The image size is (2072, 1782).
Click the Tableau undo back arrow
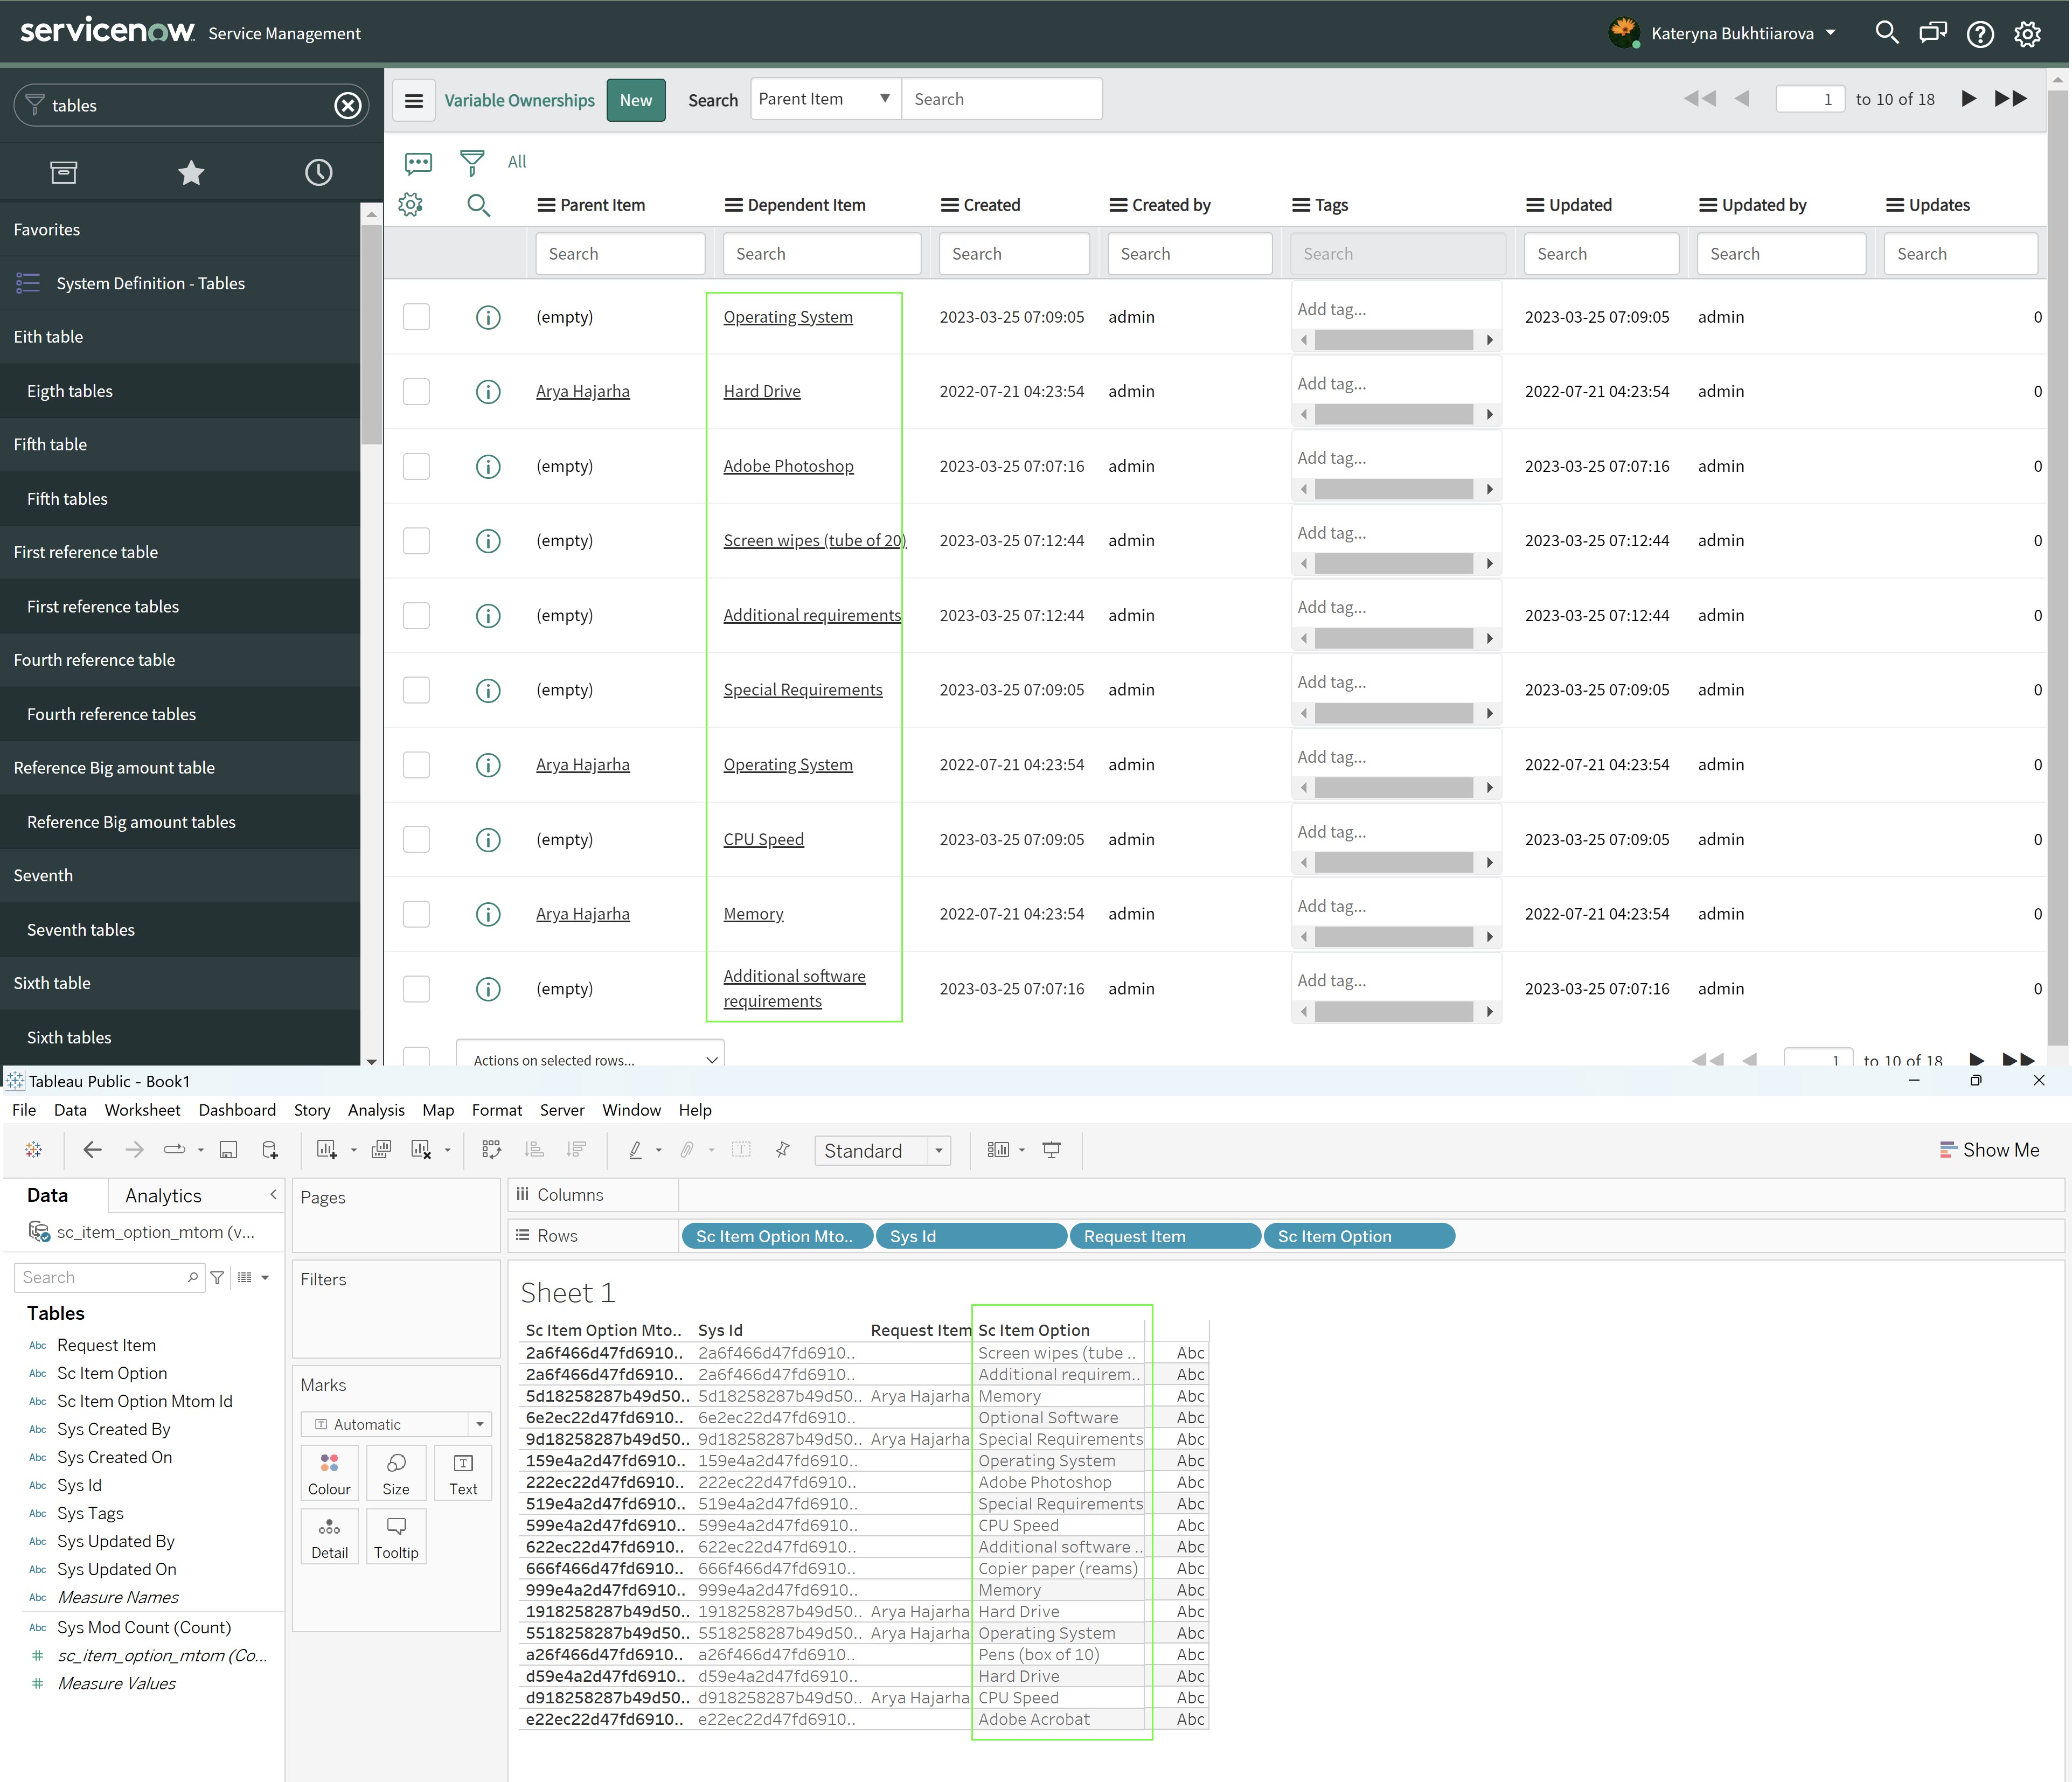92,1150
